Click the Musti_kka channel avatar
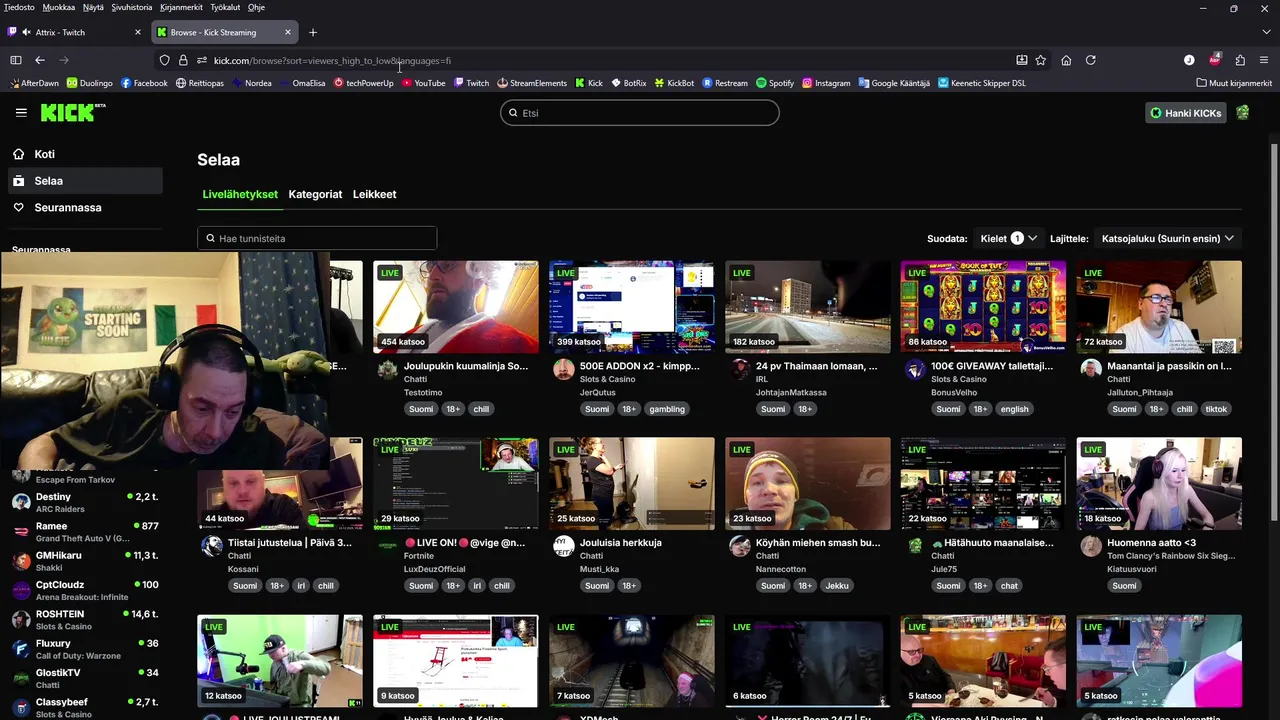 (564, 545)
